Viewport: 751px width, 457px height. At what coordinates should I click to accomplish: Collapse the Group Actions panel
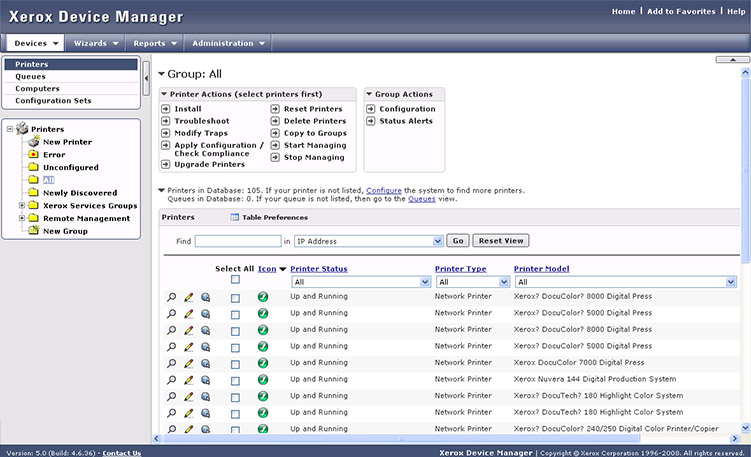click(x=369, y=94)
